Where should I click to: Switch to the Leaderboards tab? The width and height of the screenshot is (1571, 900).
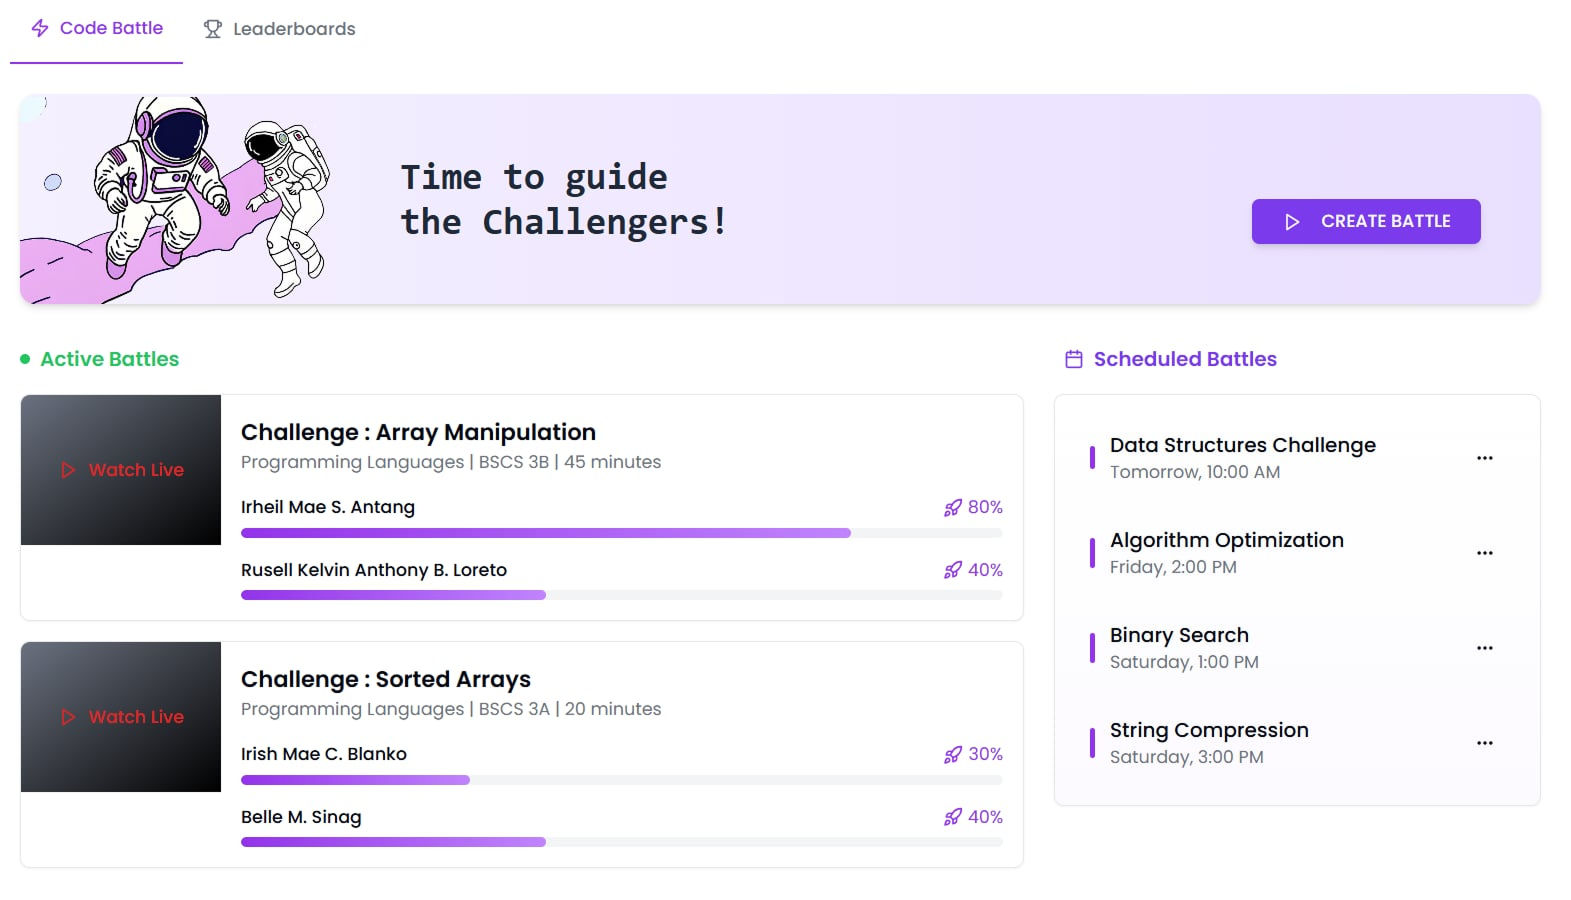(x=280, y=29)
